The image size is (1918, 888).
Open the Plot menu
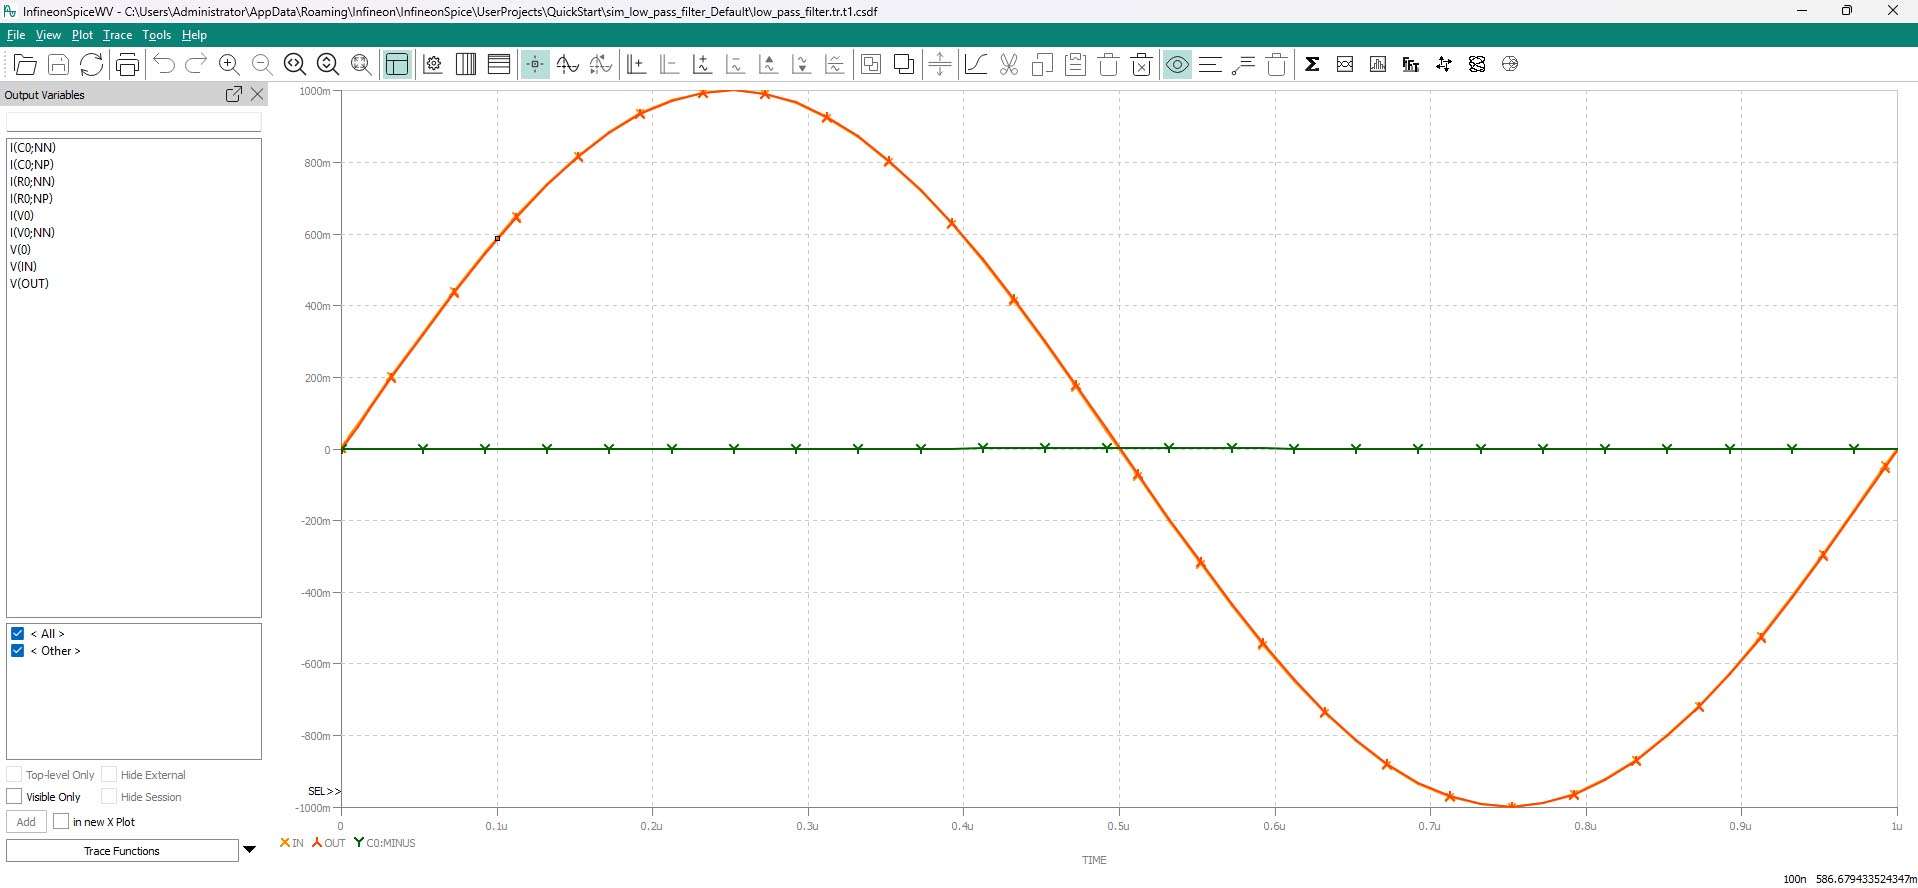(82, 35)
